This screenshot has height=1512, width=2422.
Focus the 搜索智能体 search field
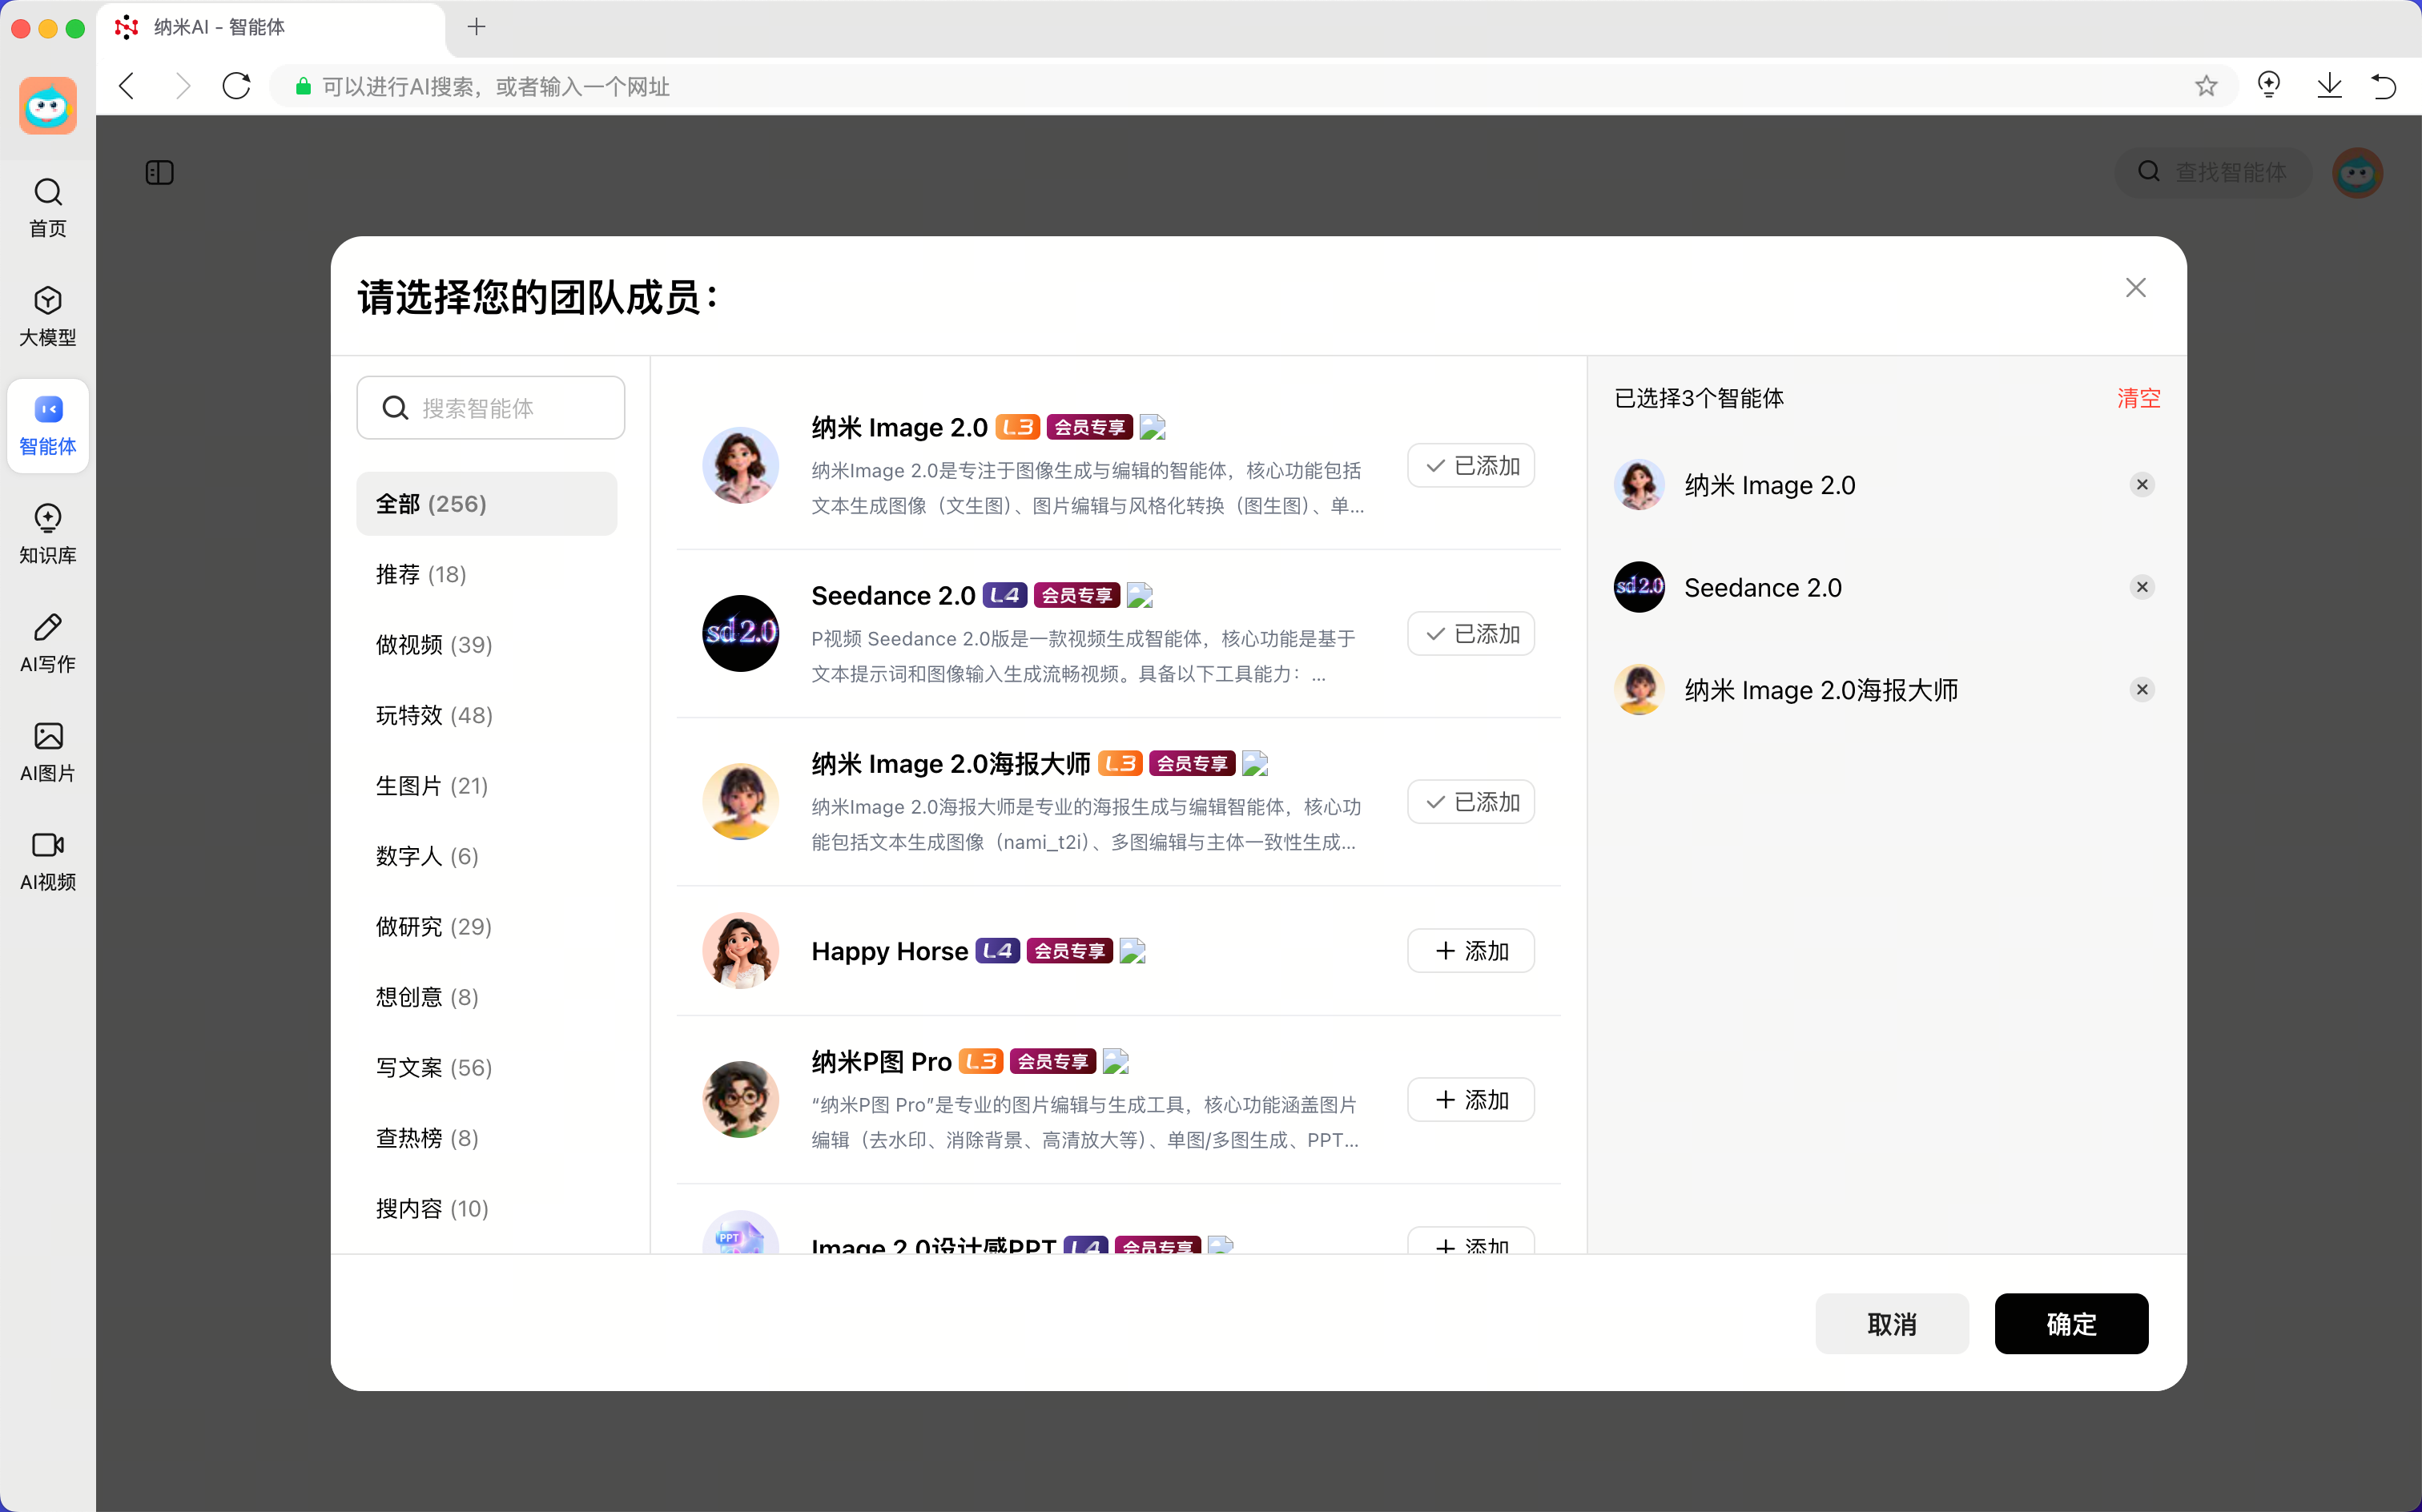click(x=491, y=408)
